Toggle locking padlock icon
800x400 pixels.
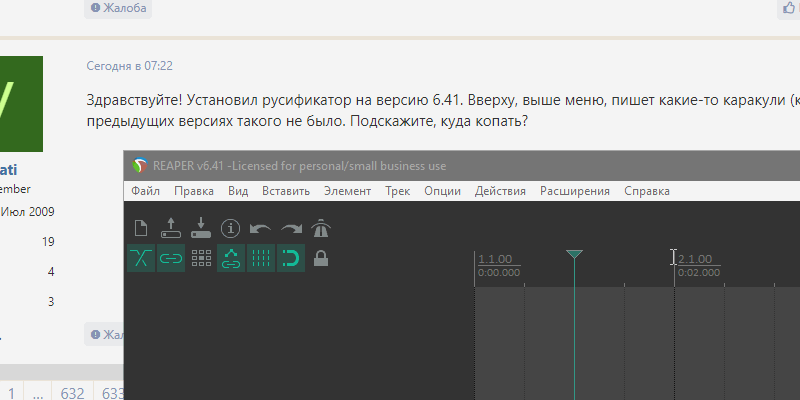tap(321, 258)
